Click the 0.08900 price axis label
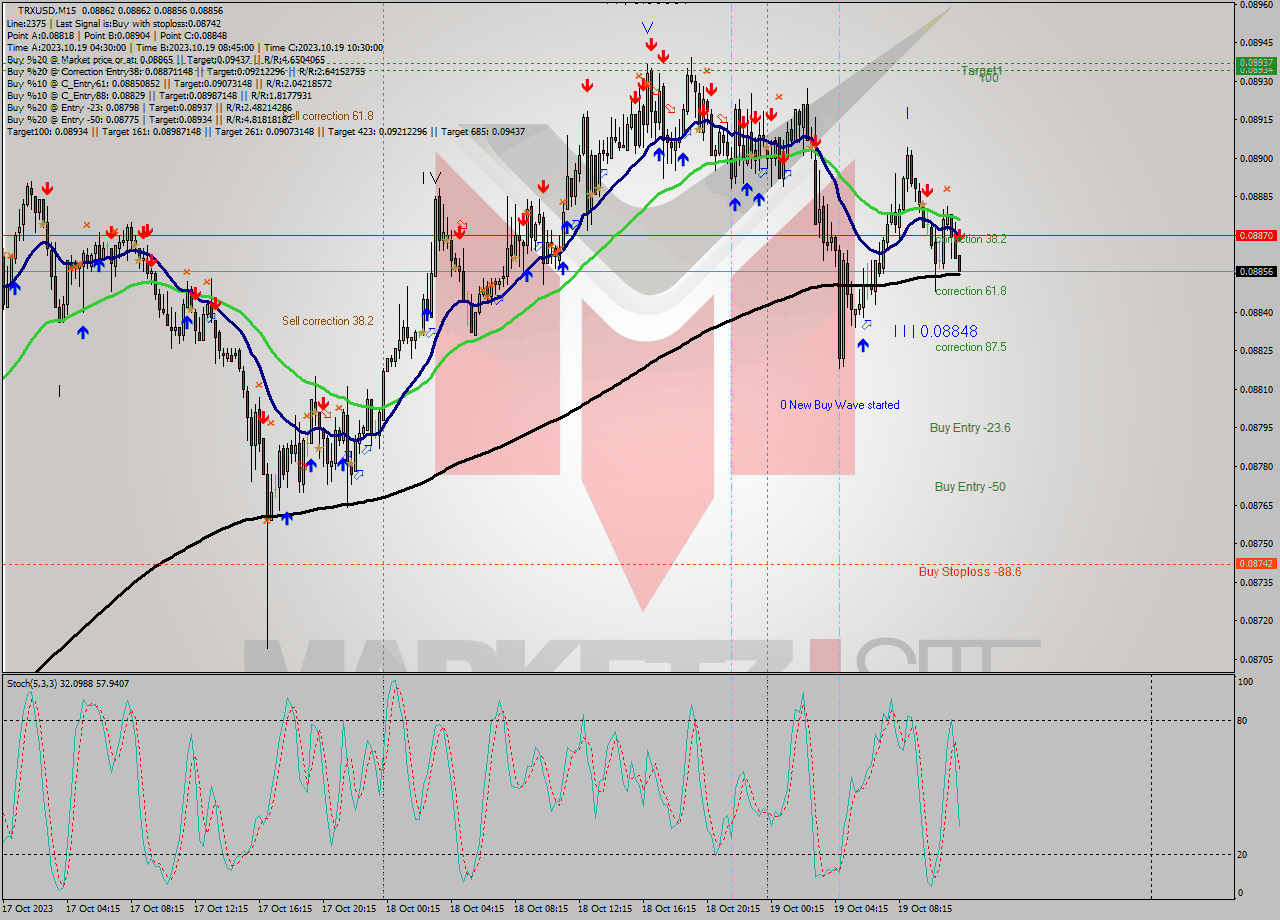 pos(1256,159)
